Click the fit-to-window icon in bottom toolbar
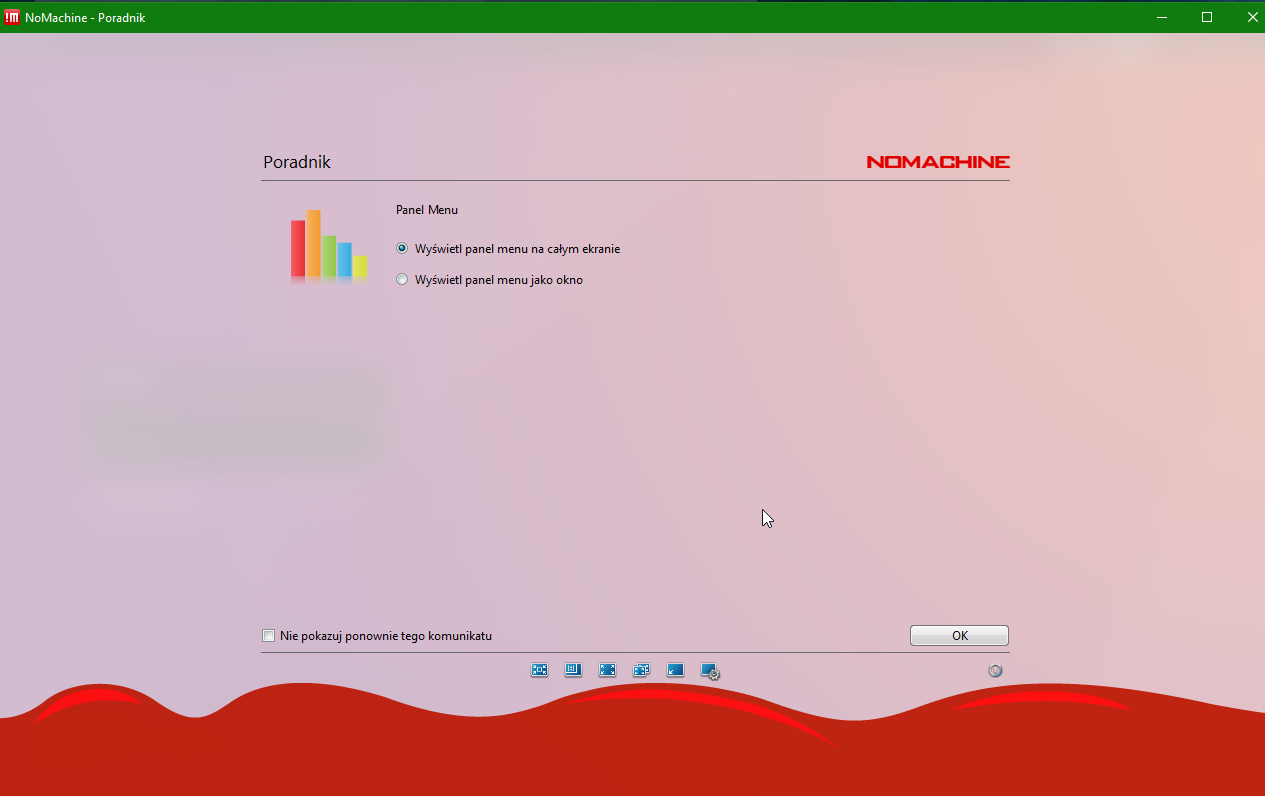 (540, 670)
